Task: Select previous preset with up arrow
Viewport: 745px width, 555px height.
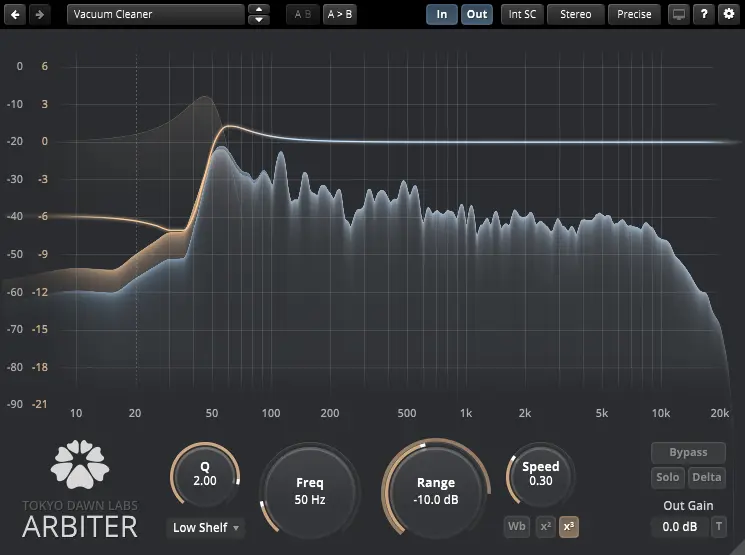Action: 259,9
